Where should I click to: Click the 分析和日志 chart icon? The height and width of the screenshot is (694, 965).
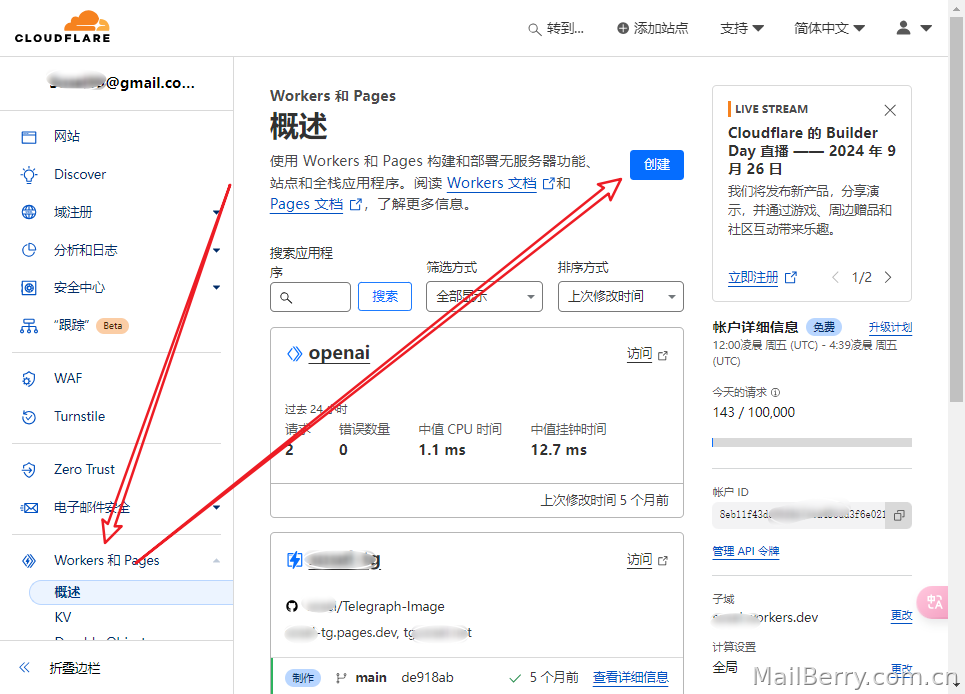tap(29, 250)
